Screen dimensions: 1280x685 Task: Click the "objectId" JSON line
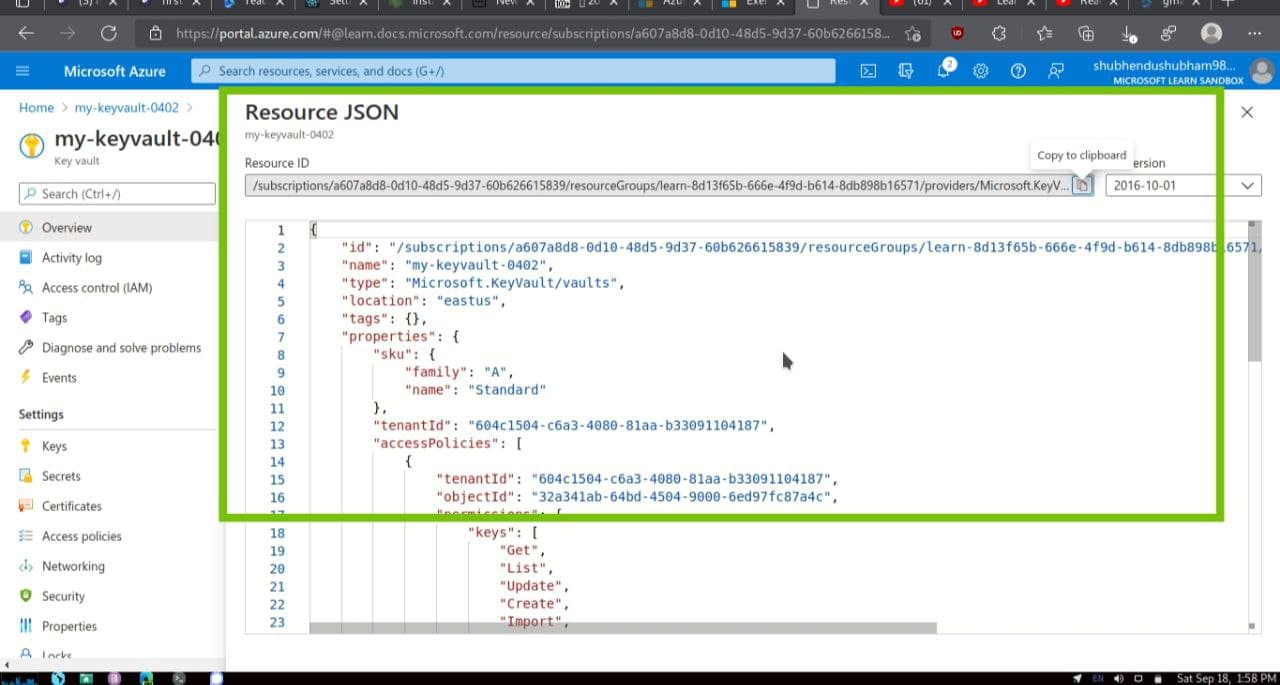coord(636,497)
